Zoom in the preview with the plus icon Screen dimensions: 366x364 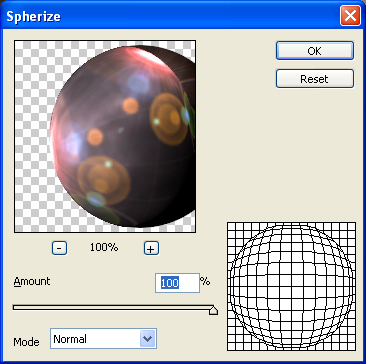pos(151,248)
